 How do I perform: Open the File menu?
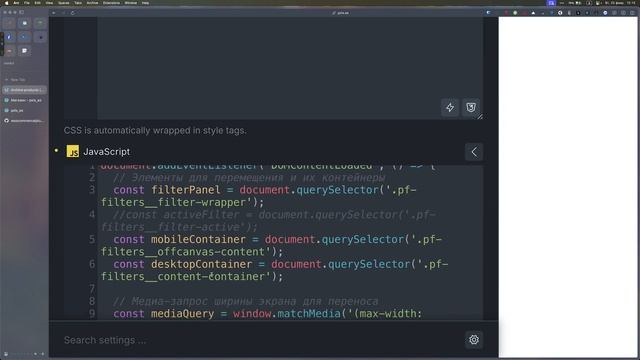27,3
